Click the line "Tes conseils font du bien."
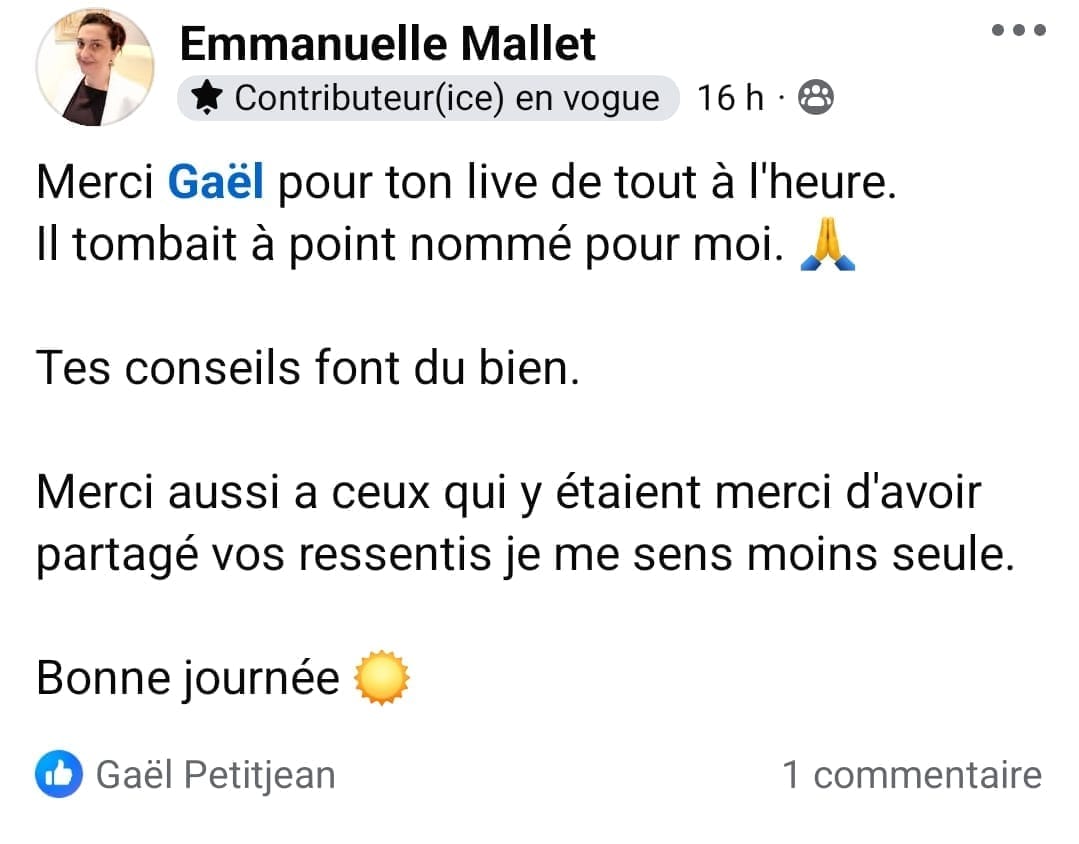This screenshot has height=844, width=1079. click(307, 370)
